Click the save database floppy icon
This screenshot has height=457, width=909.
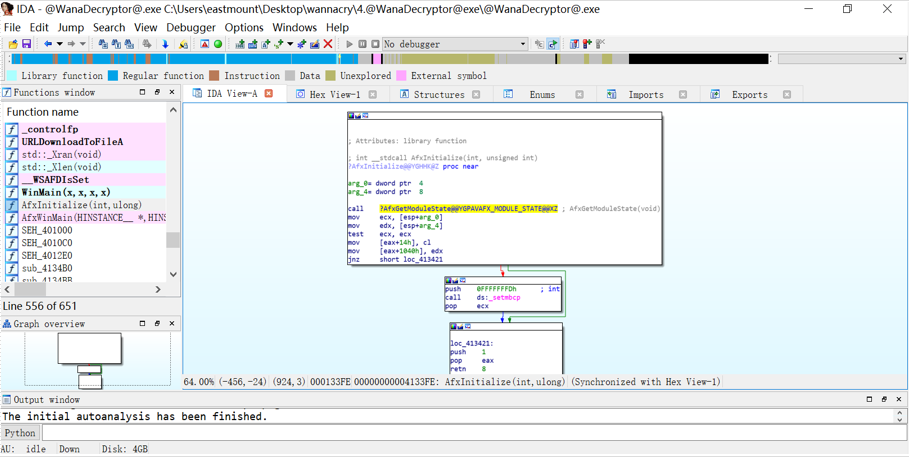point(26,44)
